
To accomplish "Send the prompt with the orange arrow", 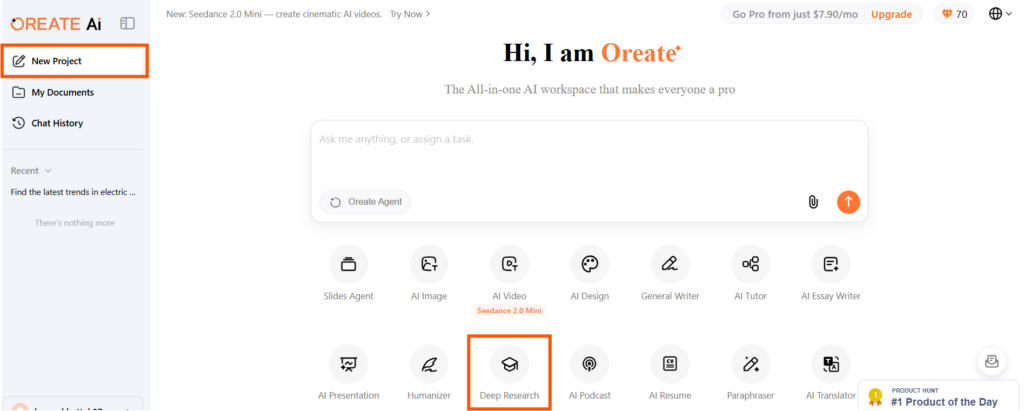I will coord(848,202).
